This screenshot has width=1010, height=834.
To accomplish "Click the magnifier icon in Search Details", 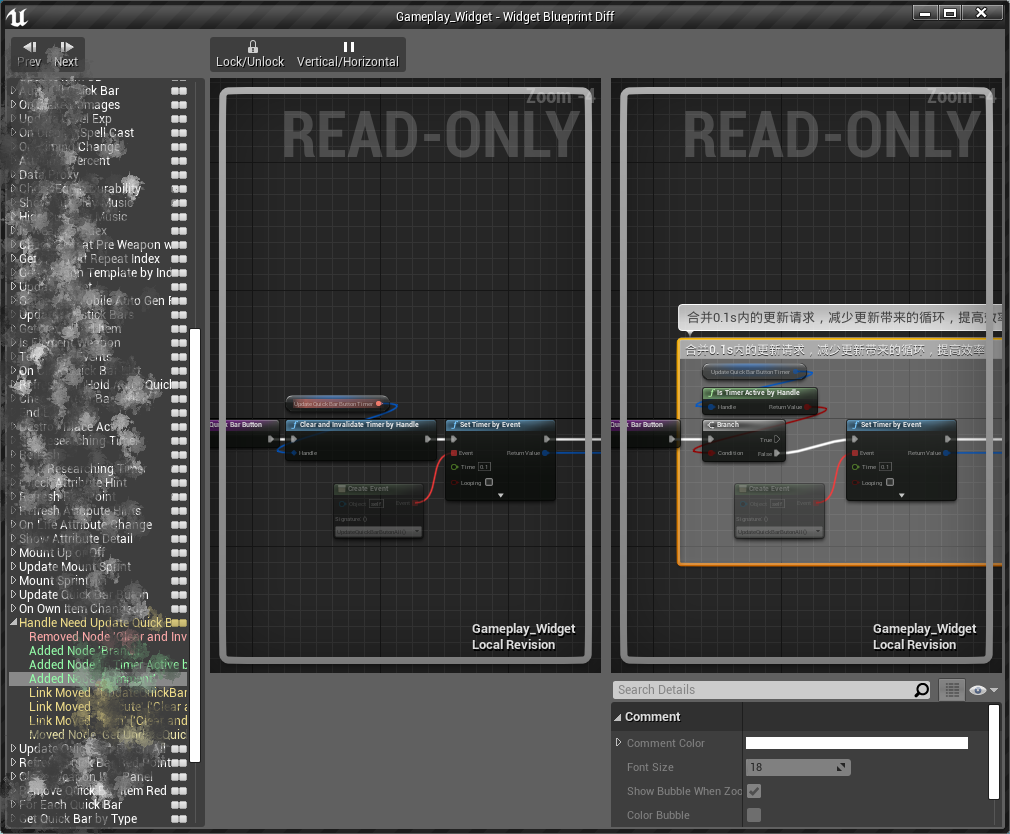I will tap(921, 690).
